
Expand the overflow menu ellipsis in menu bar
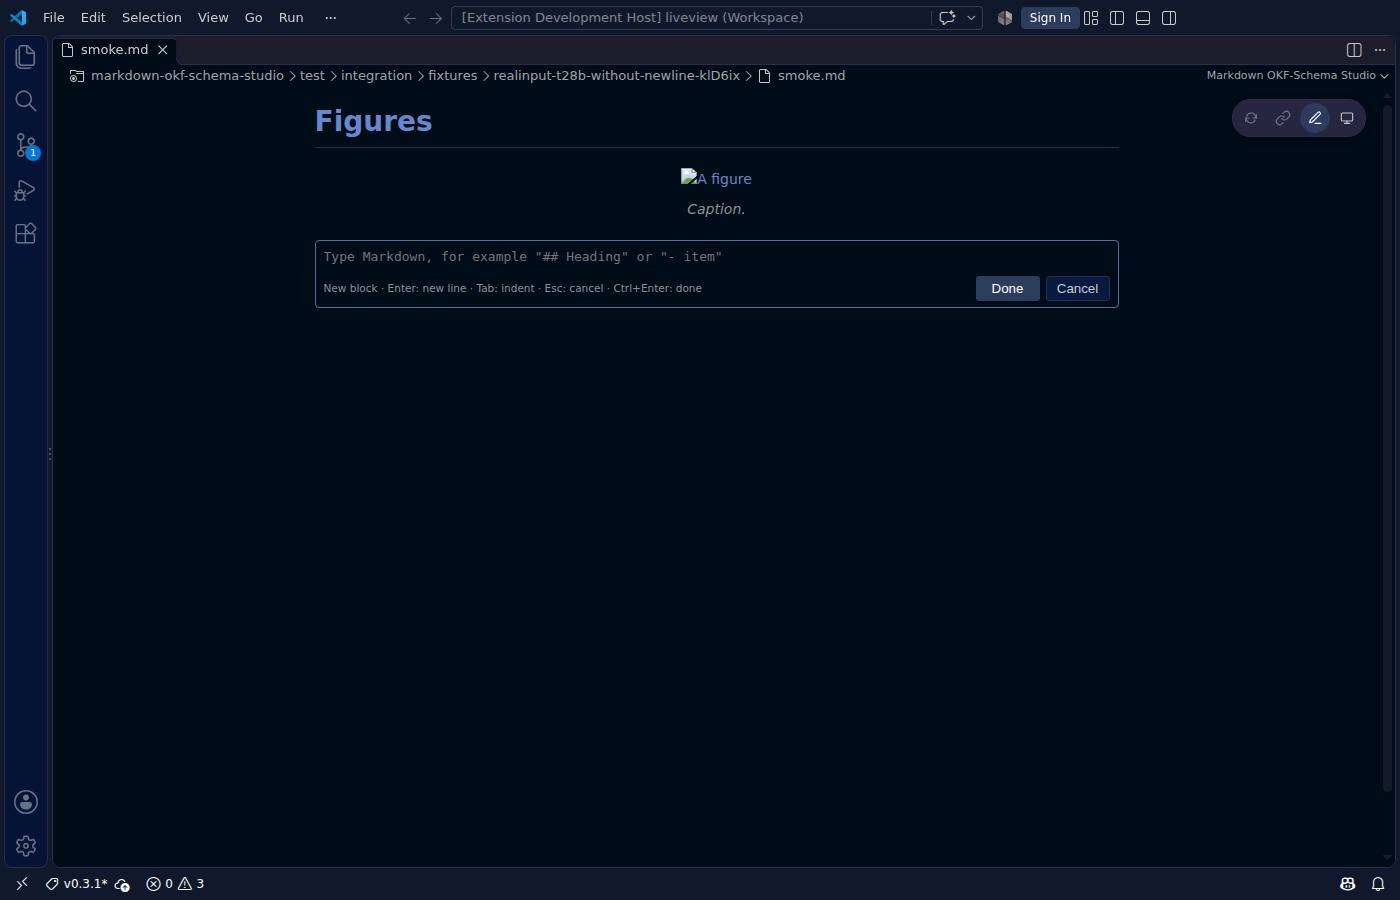[331, 18]
